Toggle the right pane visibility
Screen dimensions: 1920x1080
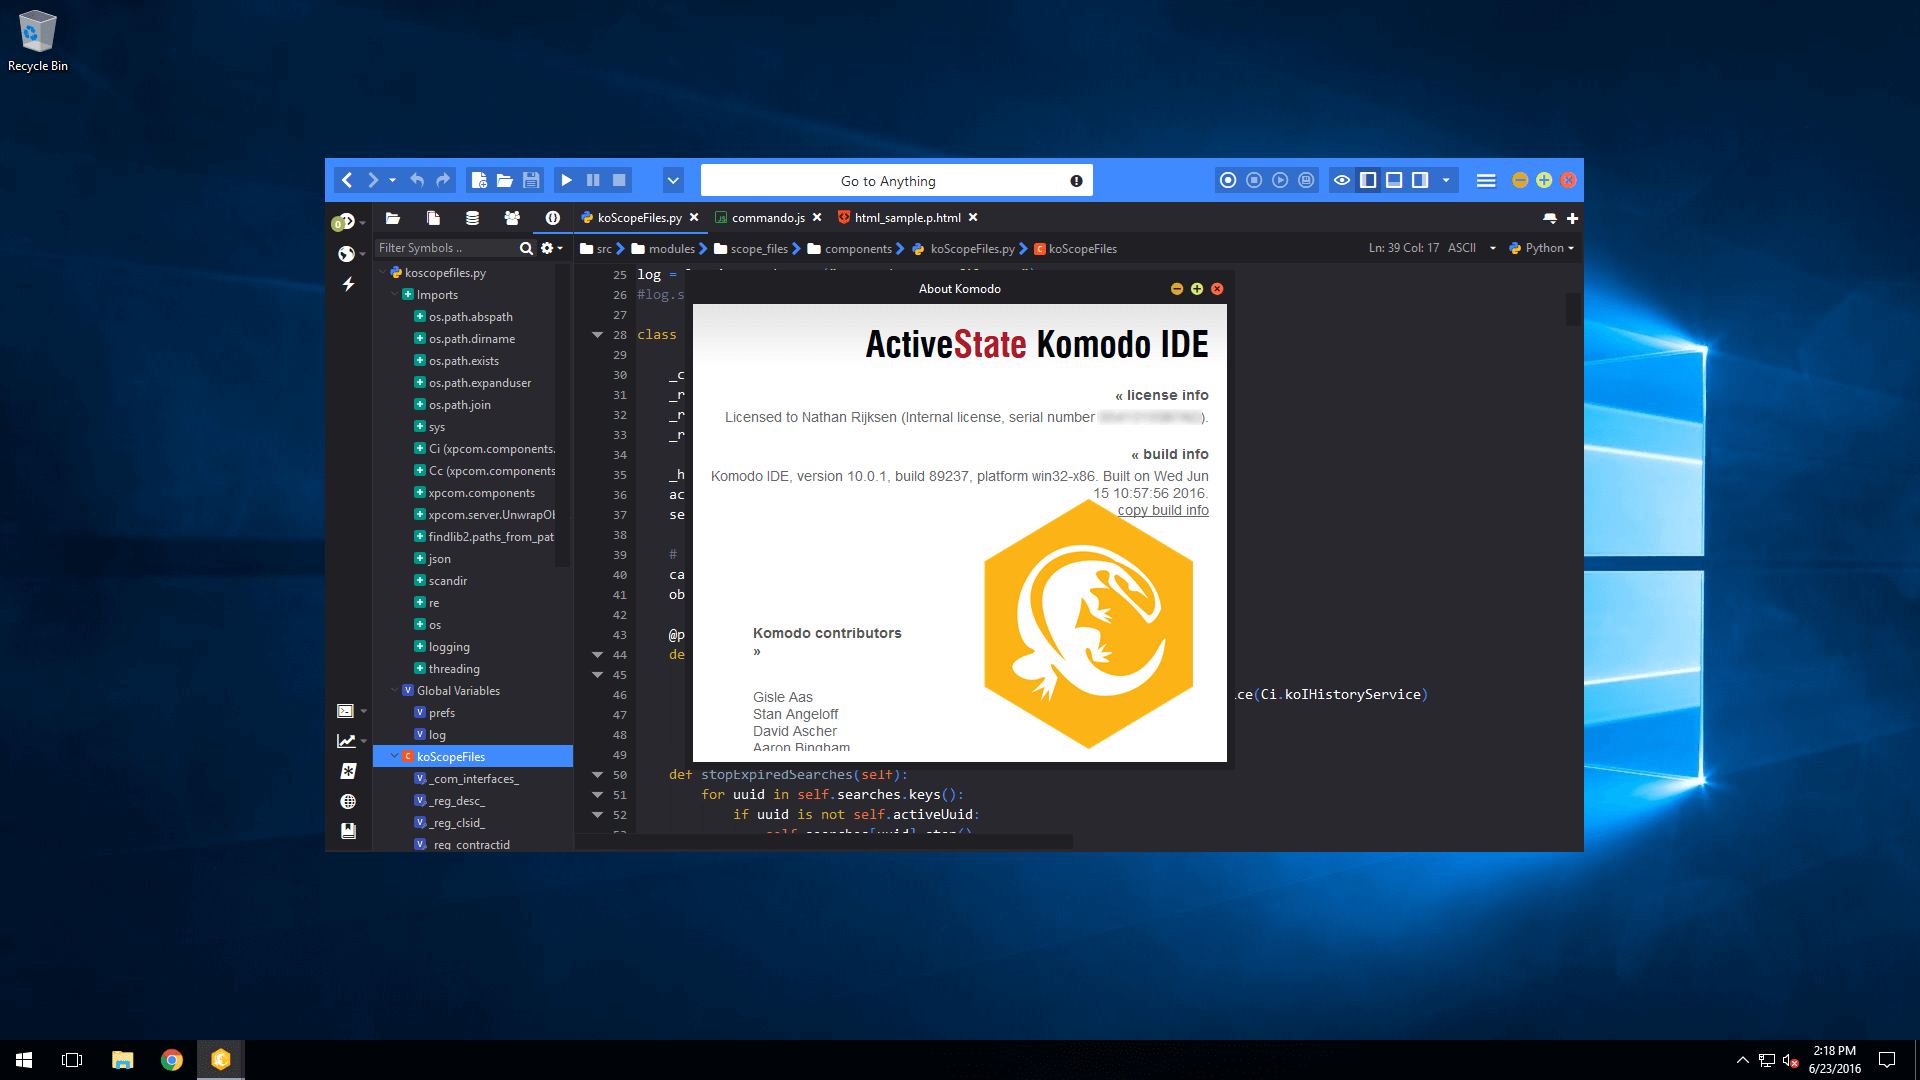(x=1420, y=181)
